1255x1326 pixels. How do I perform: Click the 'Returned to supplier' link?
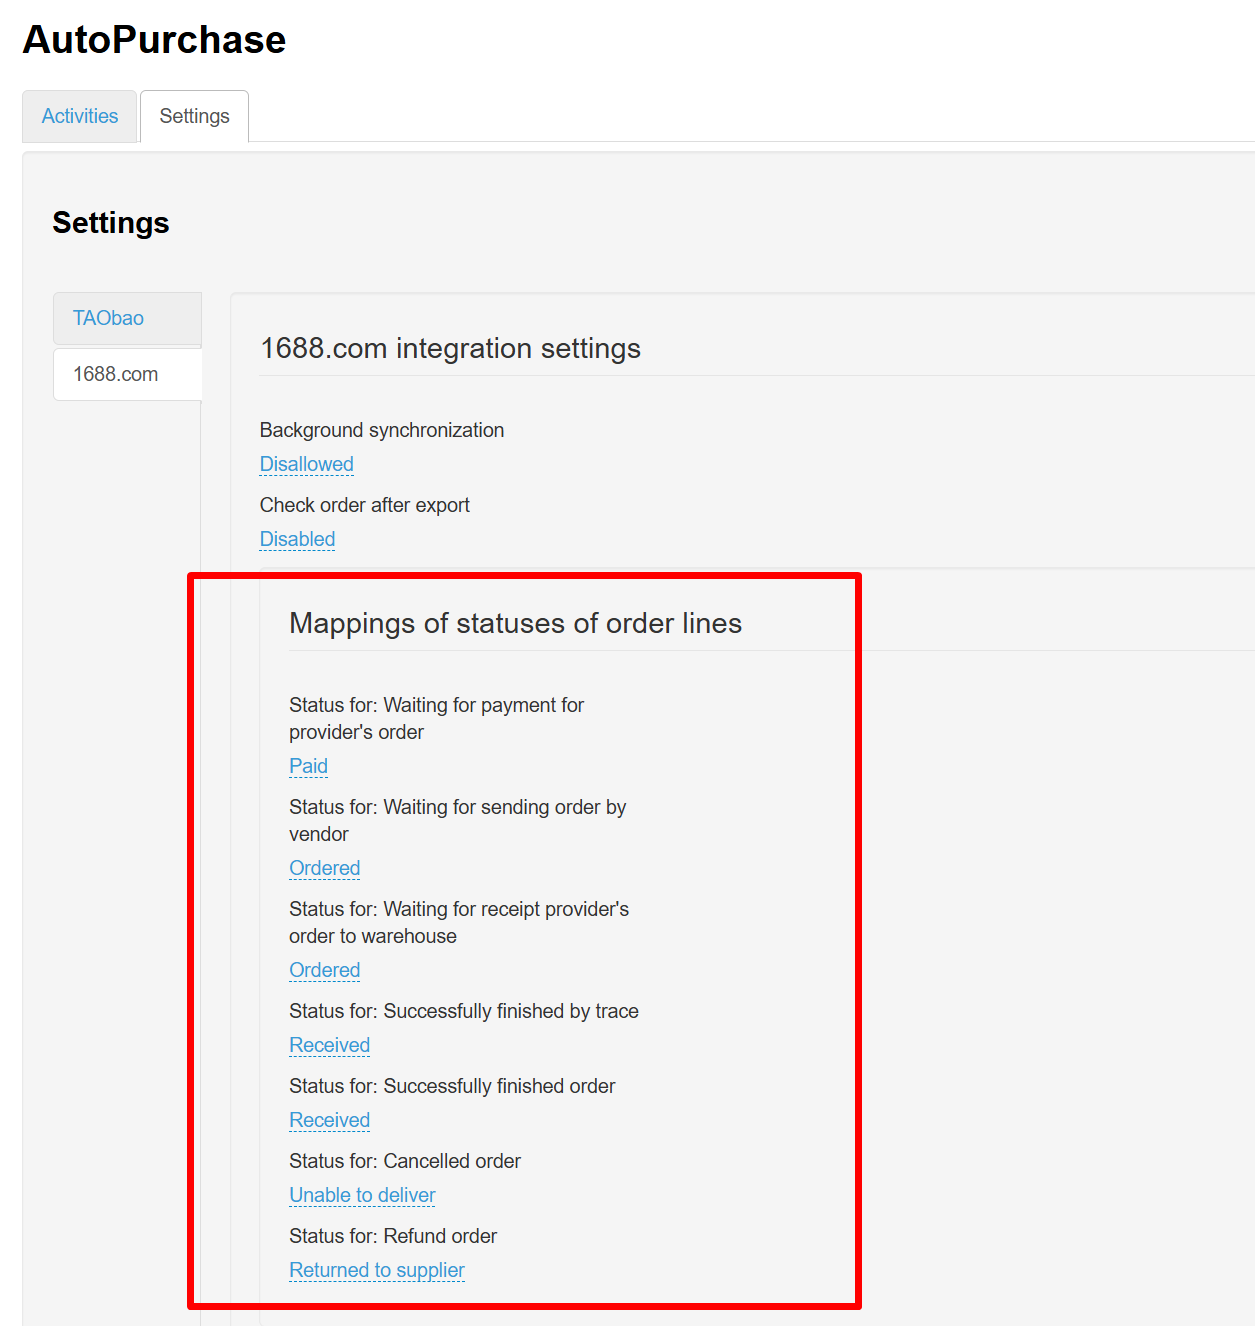click(377, 1270)
